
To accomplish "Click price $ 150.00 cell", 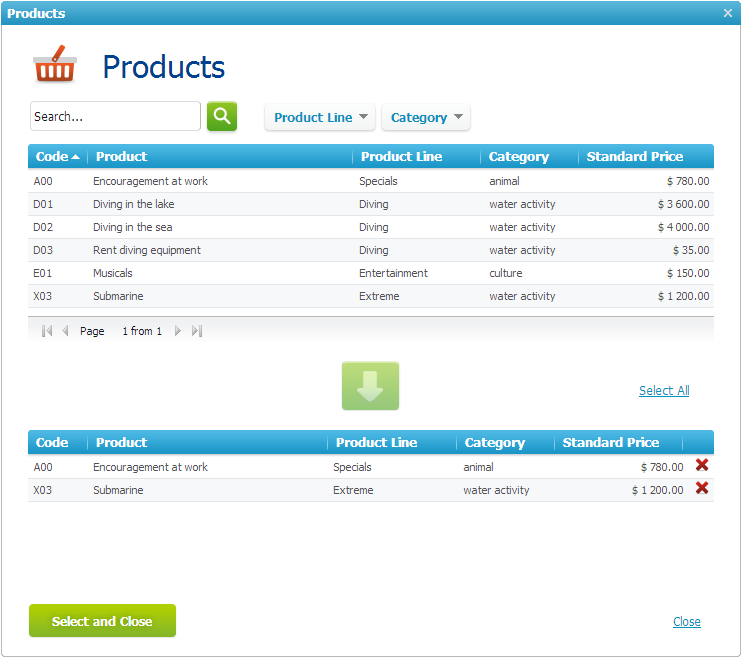I will coord(688,273).
